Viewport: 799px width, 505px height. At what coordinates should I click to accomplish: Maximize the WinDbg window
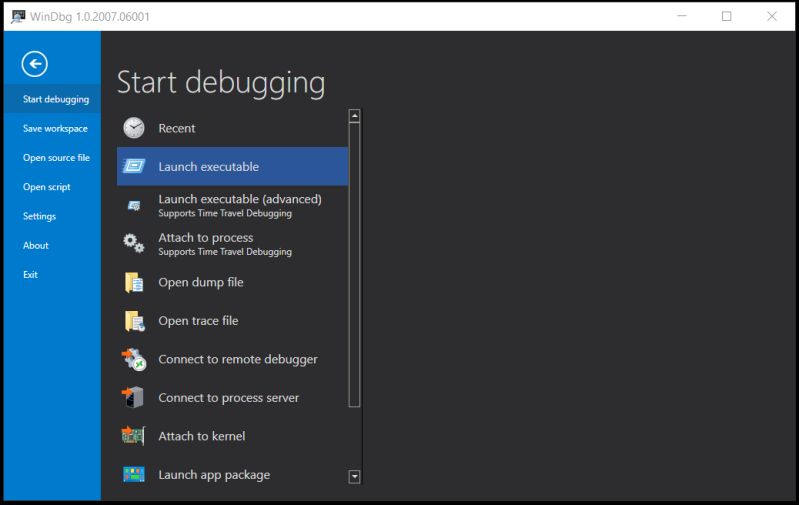coord(727,16)
